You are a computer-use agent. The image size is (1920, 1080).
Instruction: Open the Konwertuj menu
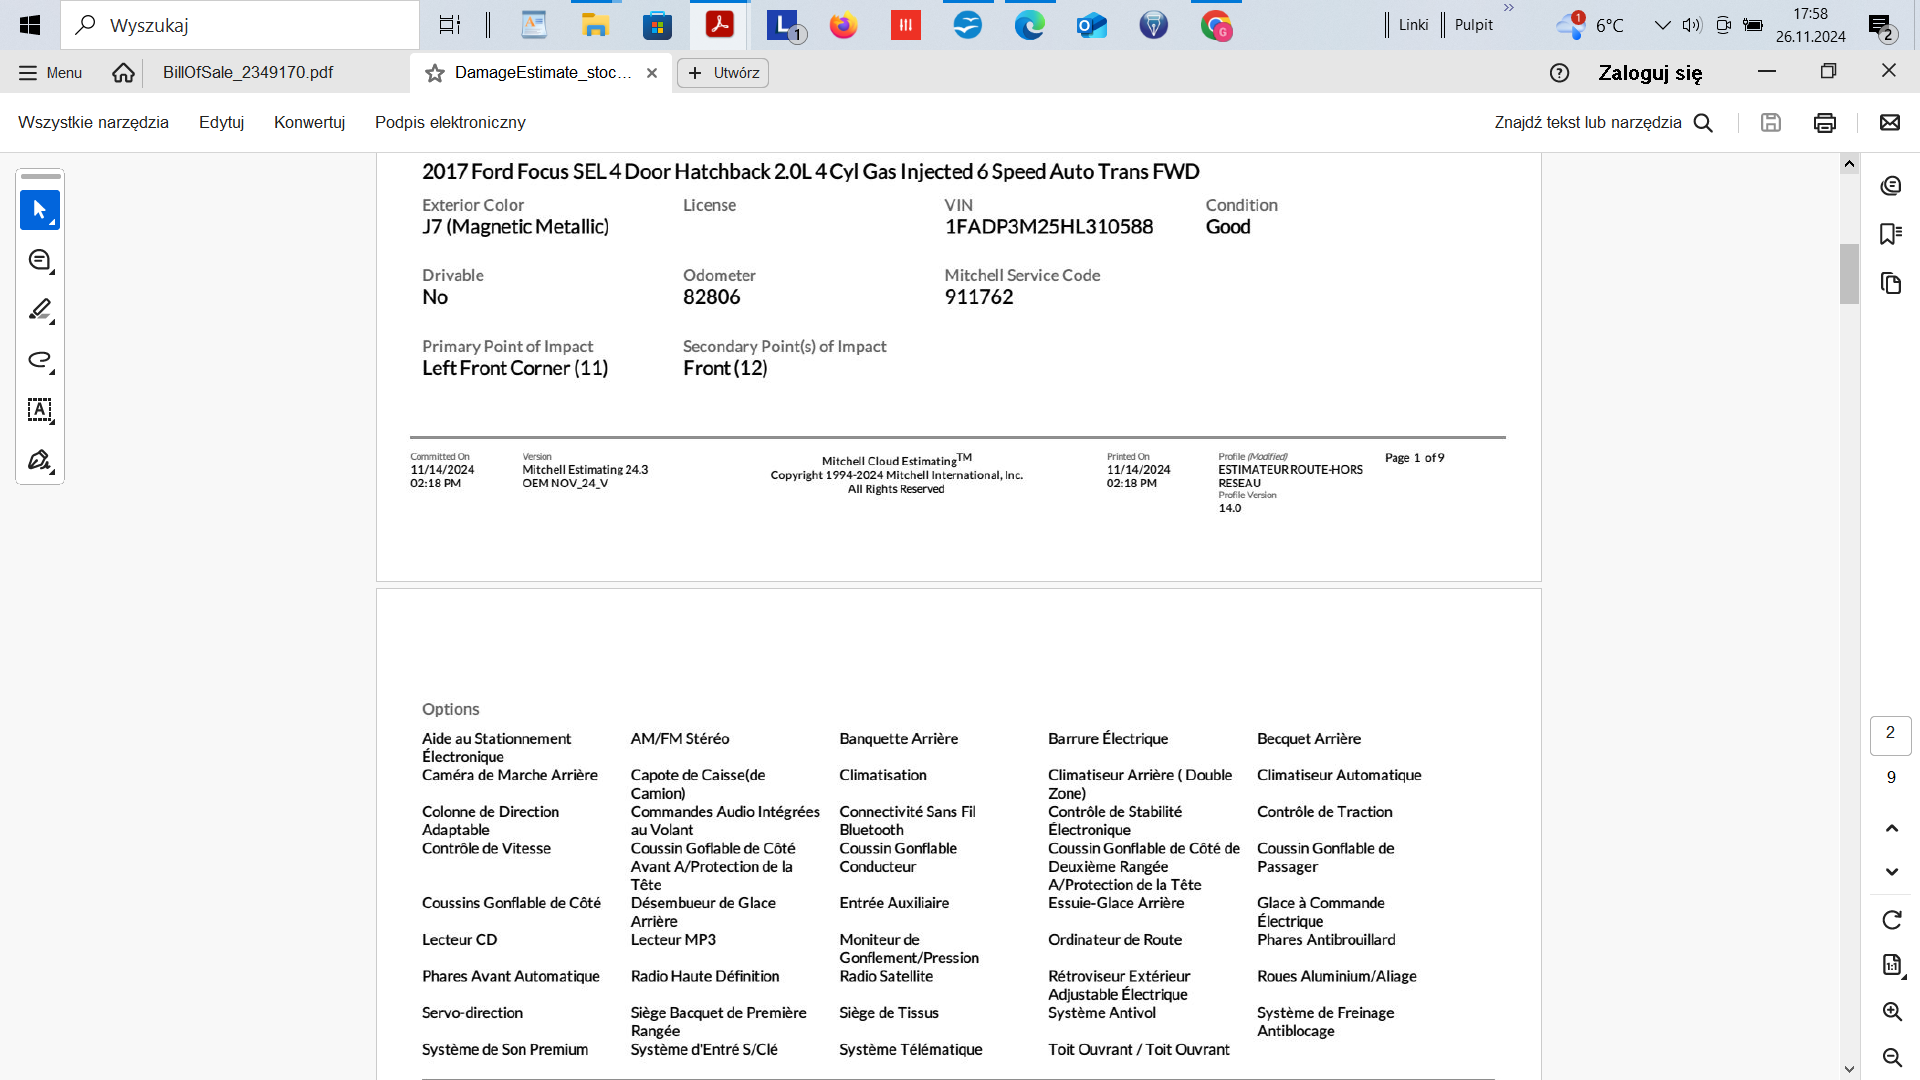pos(309,123)
